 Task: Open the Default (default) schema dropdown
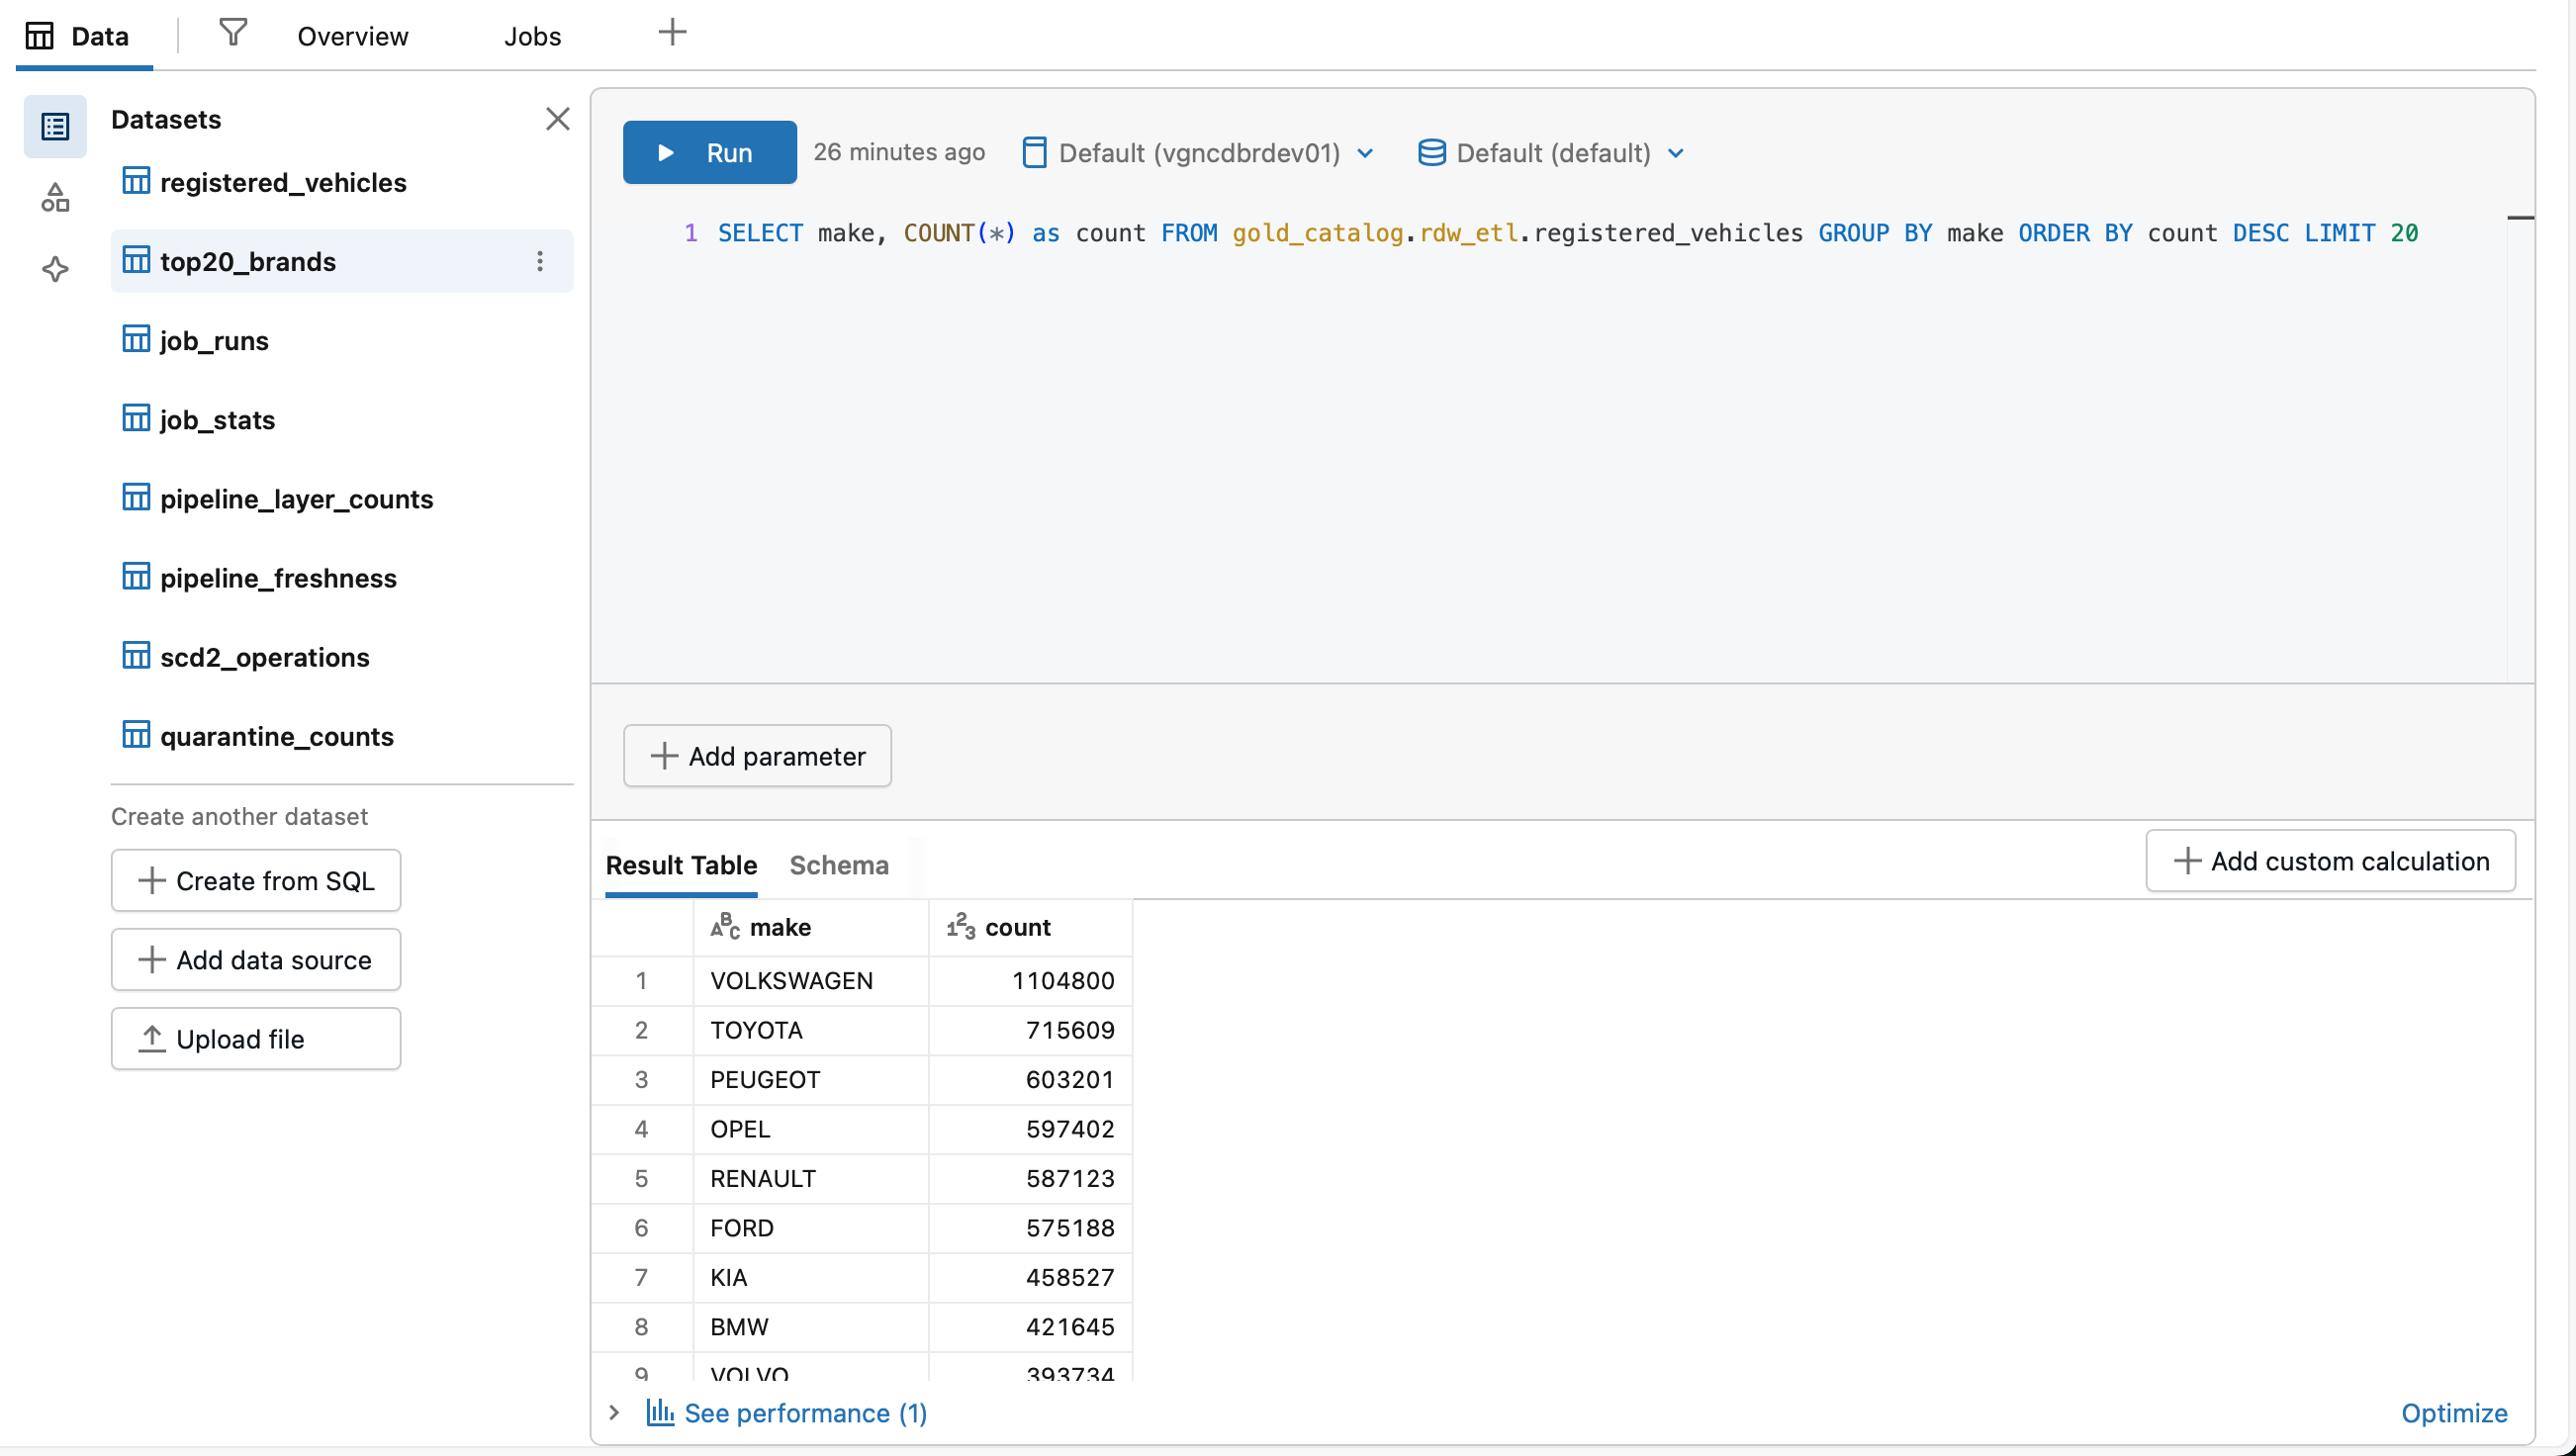coord(1552,153)
